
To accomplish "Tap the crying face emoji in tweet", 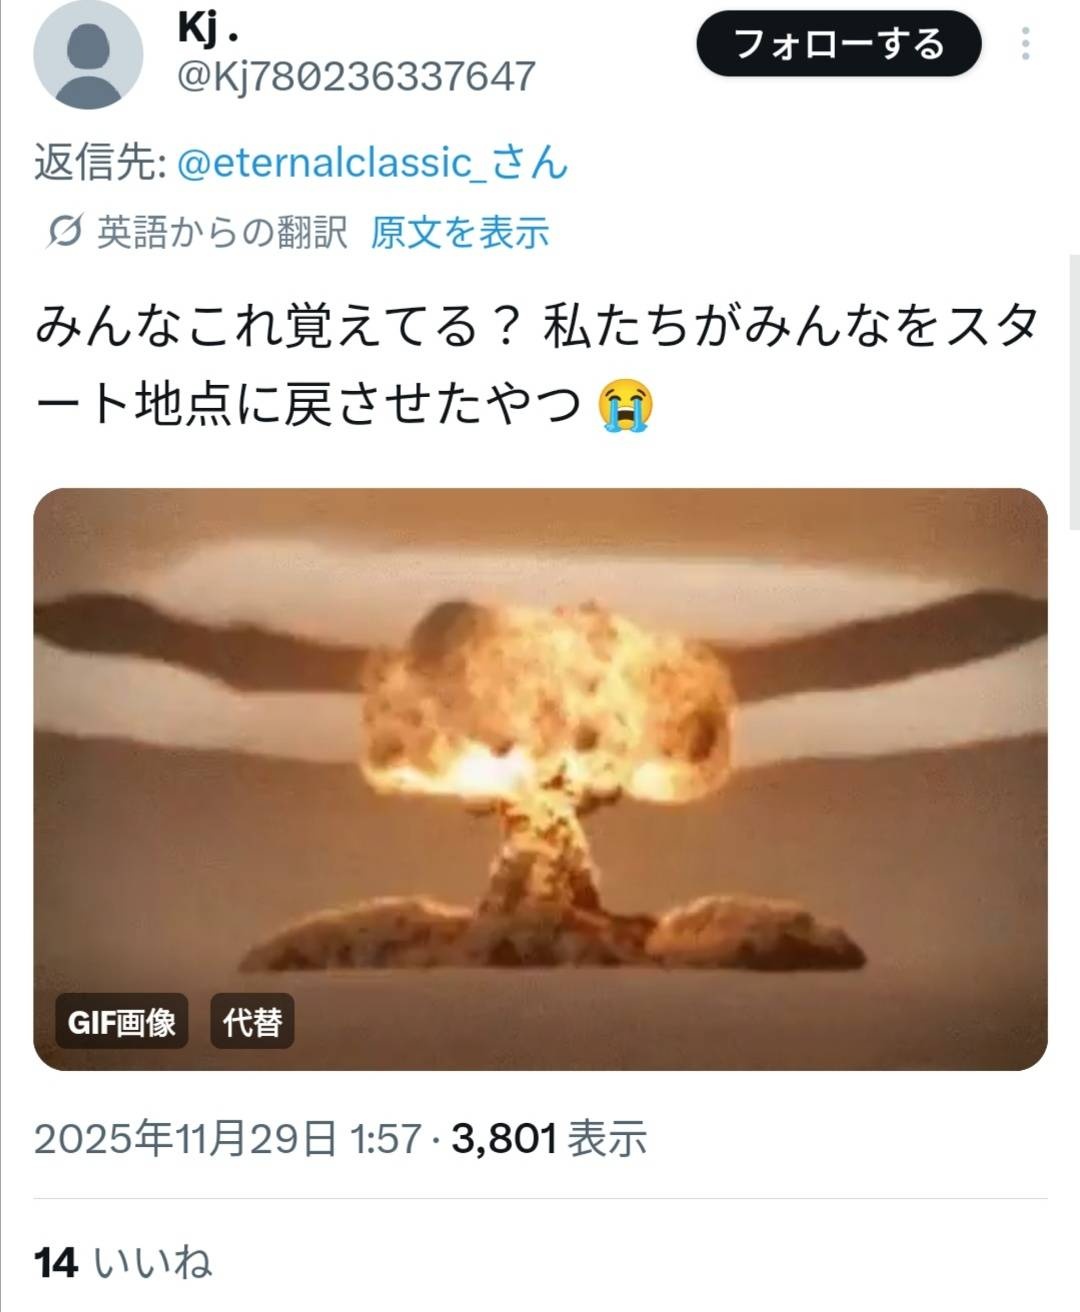I will pos(625,406).
